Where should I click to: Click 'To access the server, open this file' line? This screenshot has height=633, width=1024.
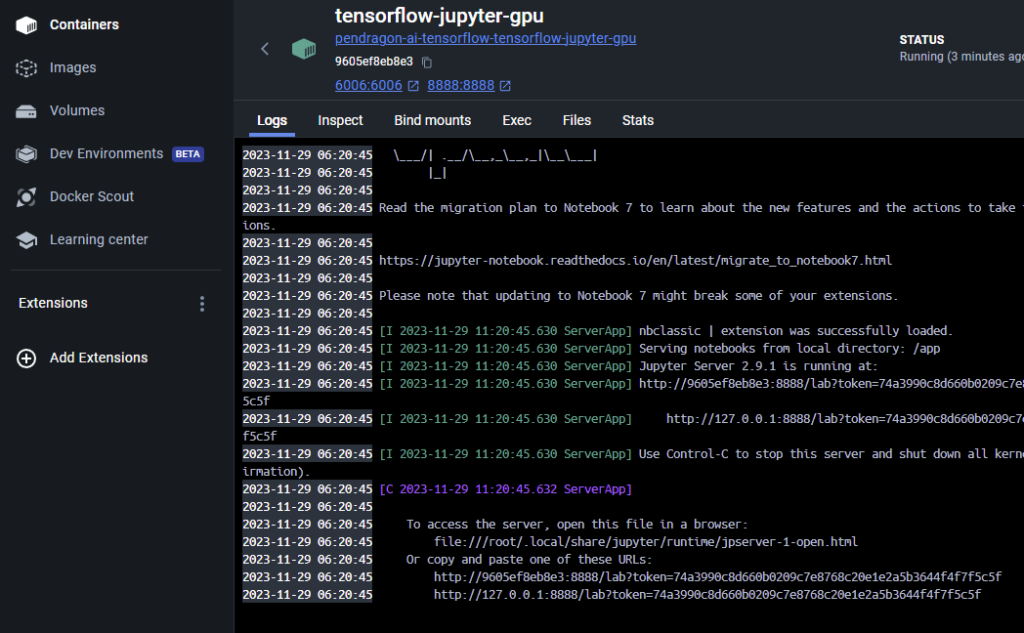(x=577, y=525)
